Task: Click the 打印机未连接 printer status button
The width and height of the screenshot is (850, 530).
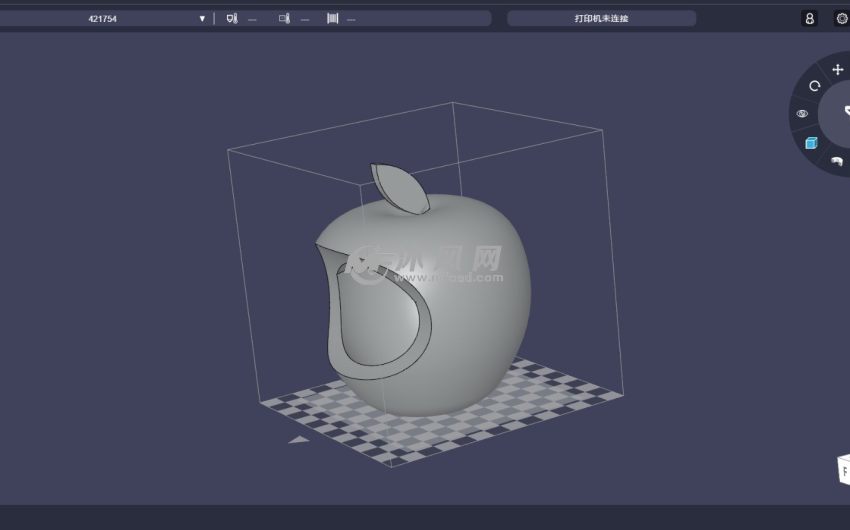Action: (601, 18)
